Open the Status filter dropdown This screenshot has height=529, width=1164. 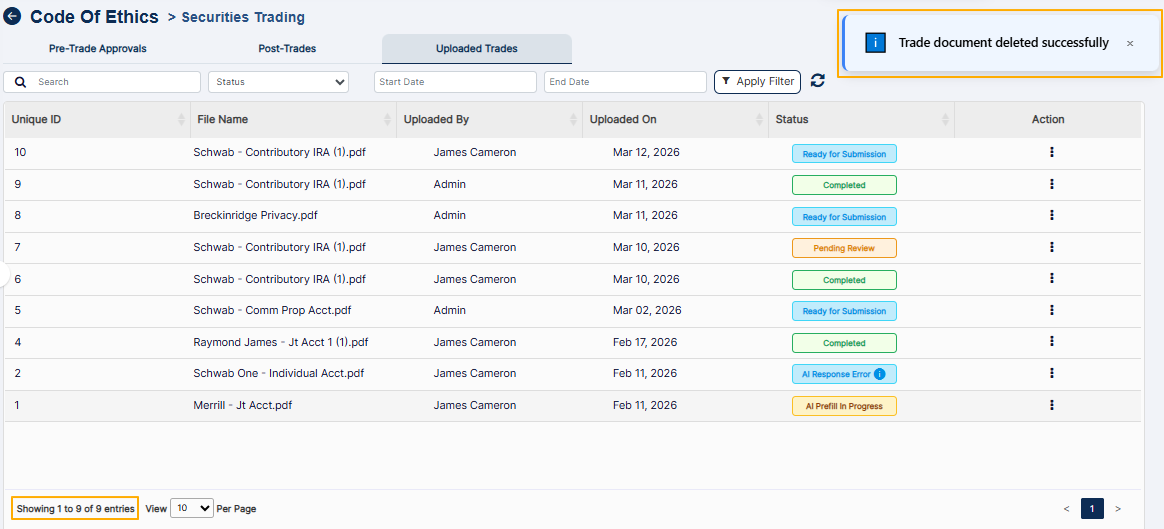coord(278,82)
